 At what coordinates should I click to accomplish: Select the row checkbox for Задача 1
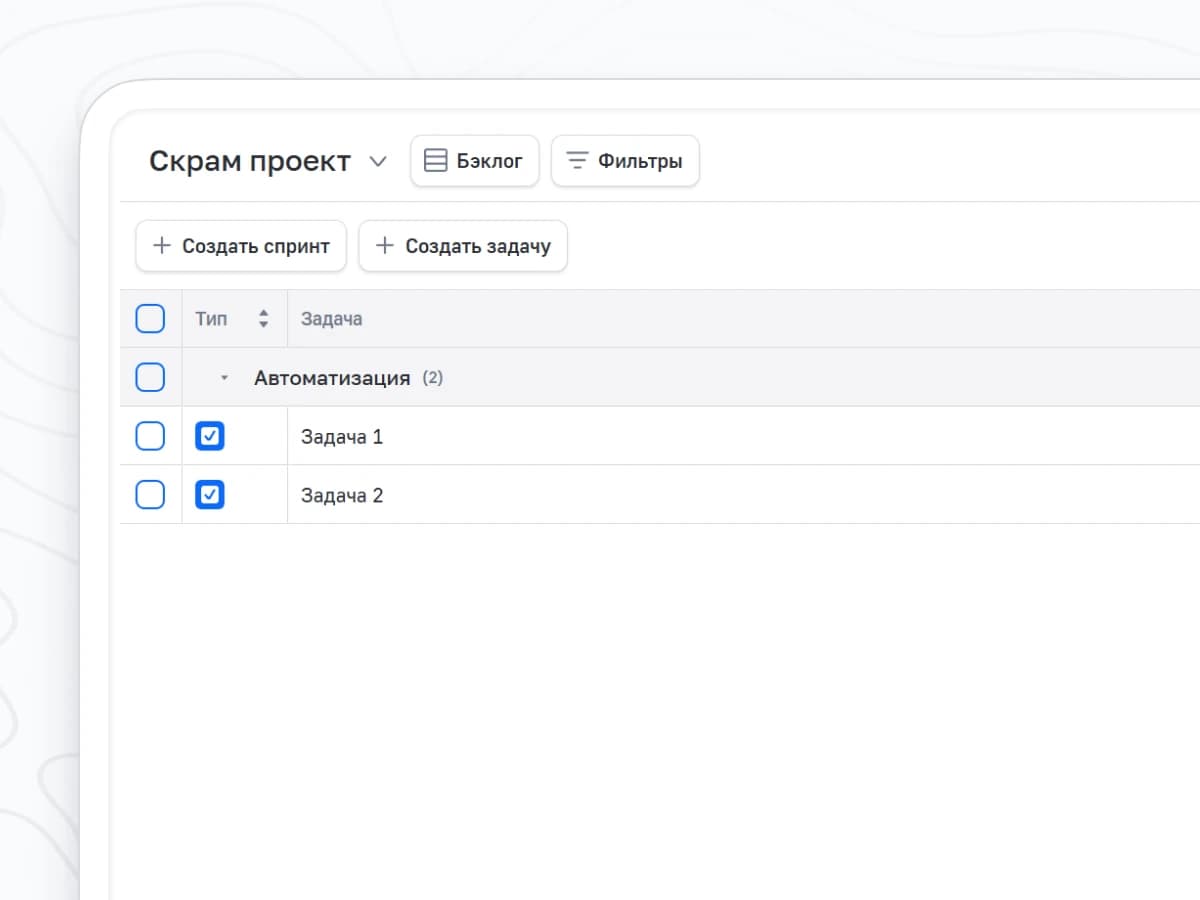pyautogui.click(x=150, y=436)
